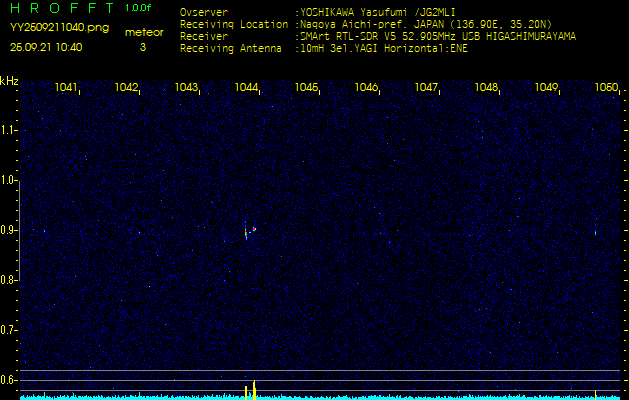Click the kHz axis unit label
Image resolution: width=629 pixels, height=400 pixels.
pos(9,81)
